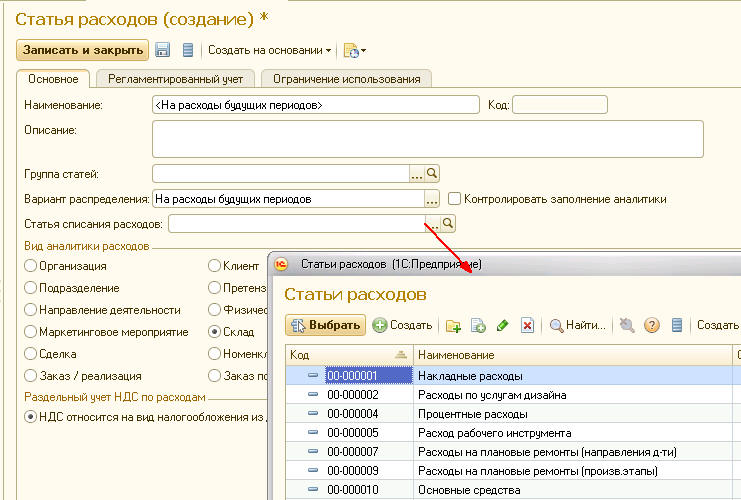This screenshot has height=500, width=741.
Task: Select row Основные средства
Action: point(513,489)
